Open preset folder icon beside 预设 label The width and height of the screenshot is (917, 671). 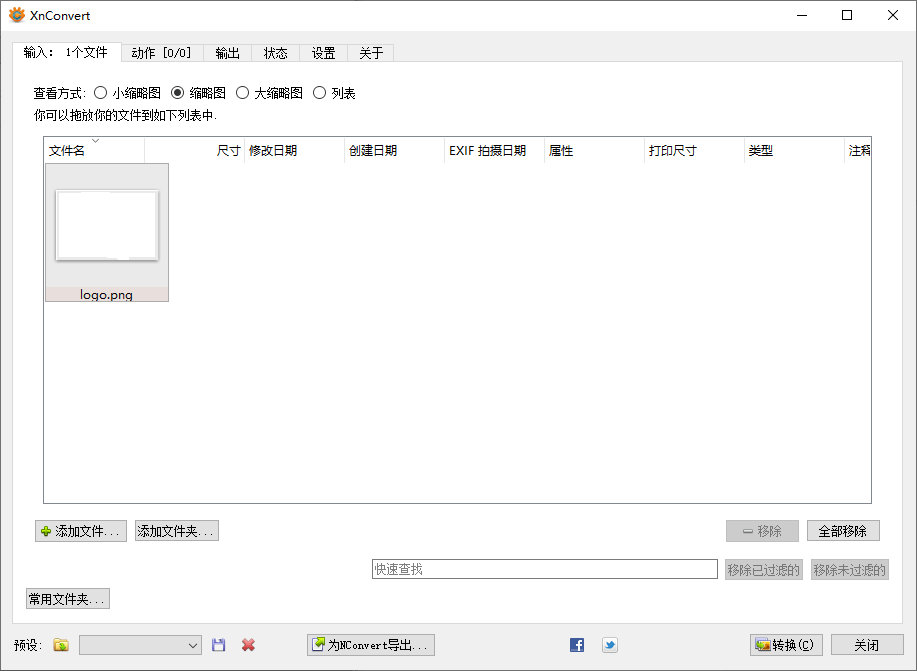coord(61,645)
